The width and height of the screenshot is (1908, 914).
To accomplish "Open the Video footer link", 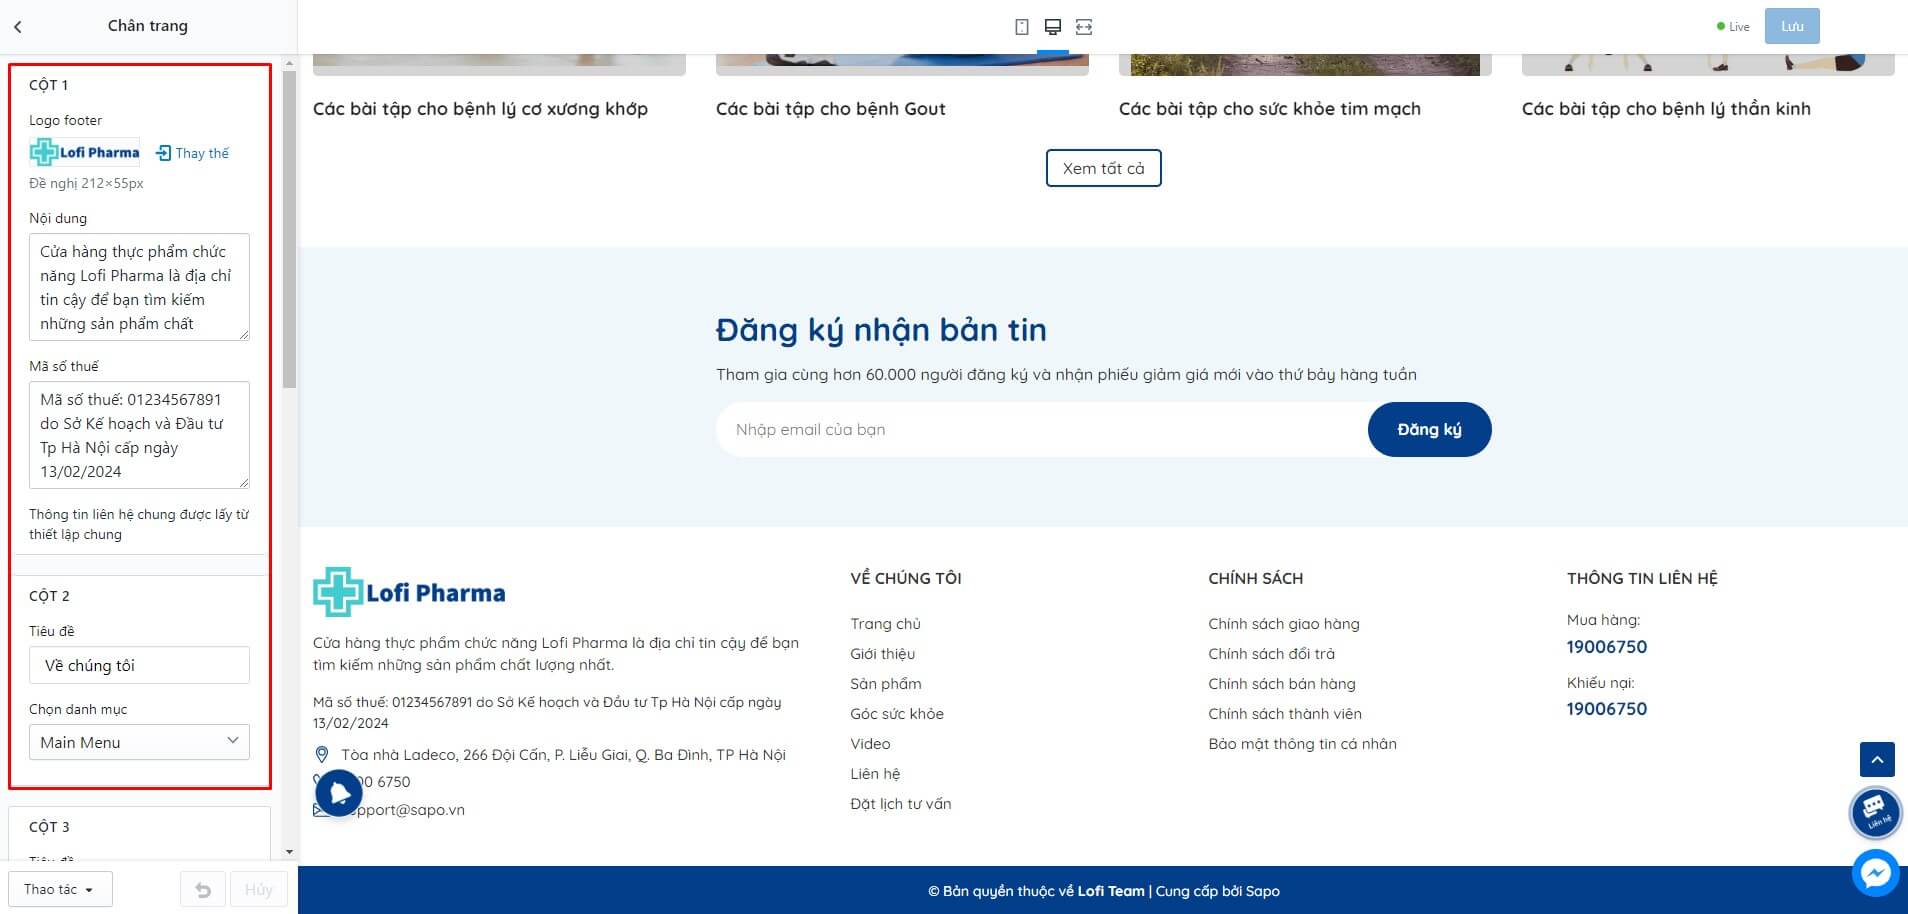I will [x=871, y=744].
